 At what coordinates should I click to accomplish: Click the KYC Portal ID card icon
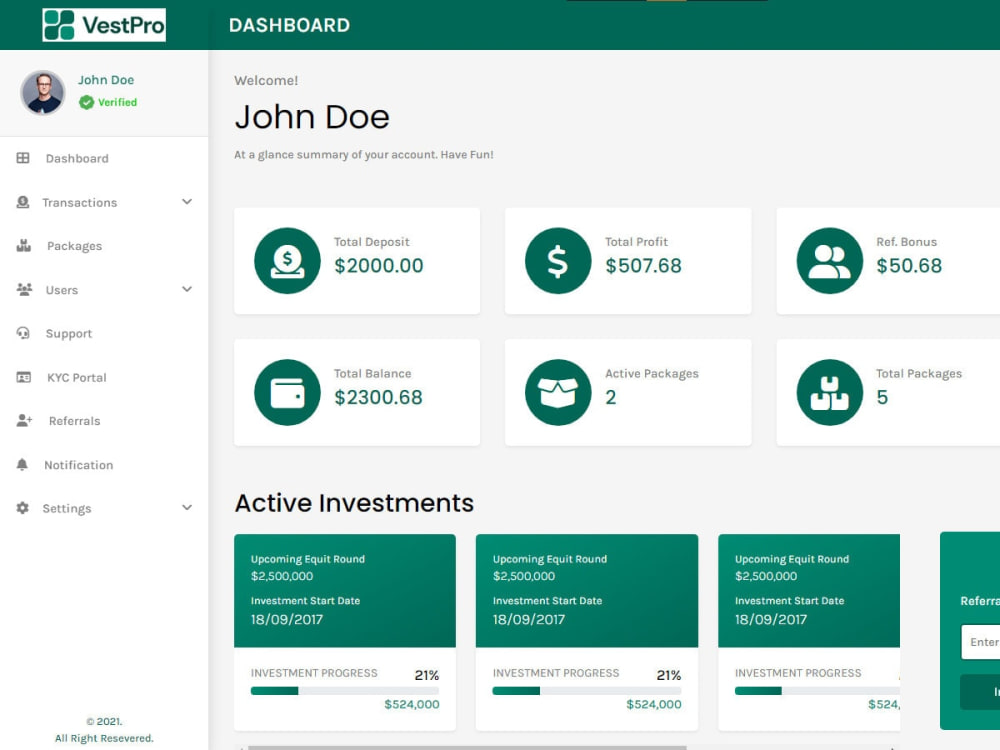coord(24,377)
